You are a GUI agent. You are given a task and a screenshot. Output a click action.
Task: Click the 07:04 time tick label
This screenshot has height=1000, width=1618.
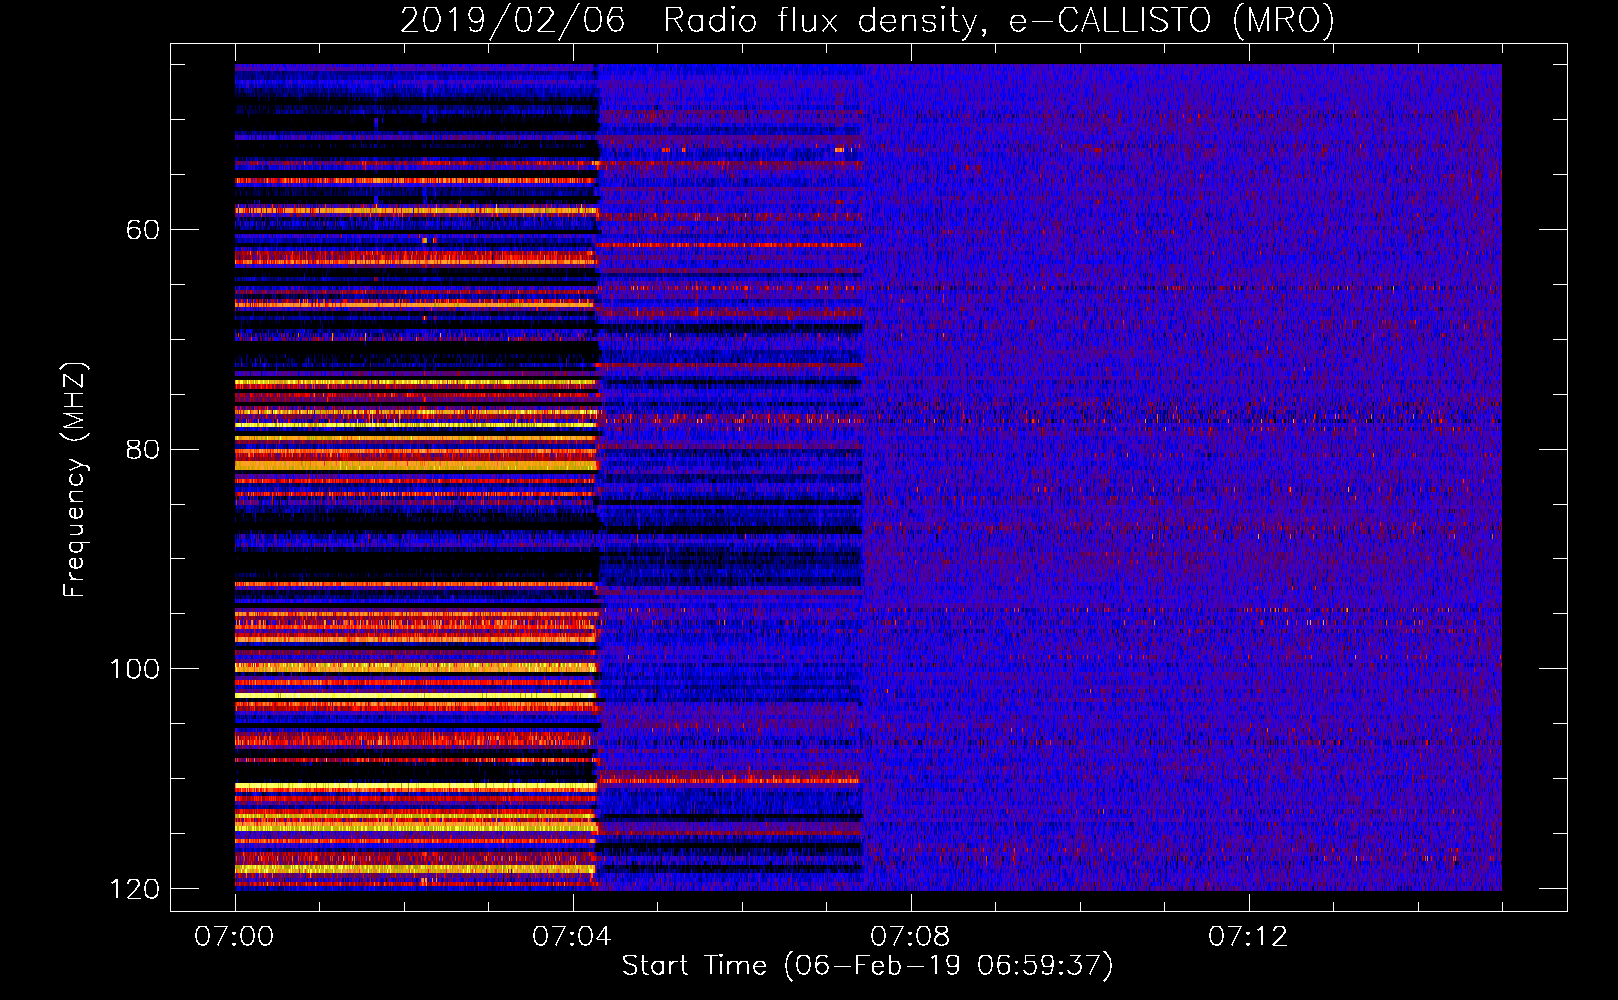[x=572, y=937]
